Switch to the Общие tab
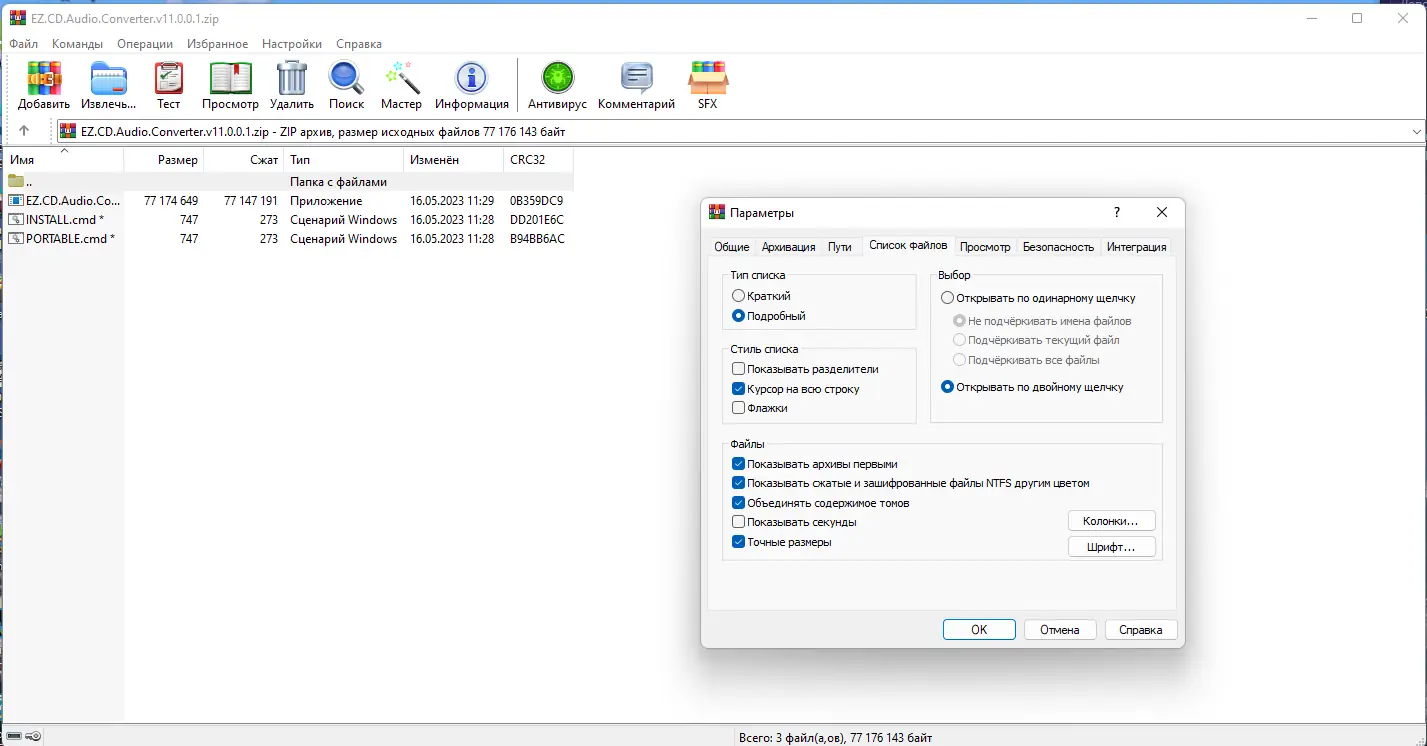Image resolution: width=1427 pixels, height=746 pixels. coord(732,247)
